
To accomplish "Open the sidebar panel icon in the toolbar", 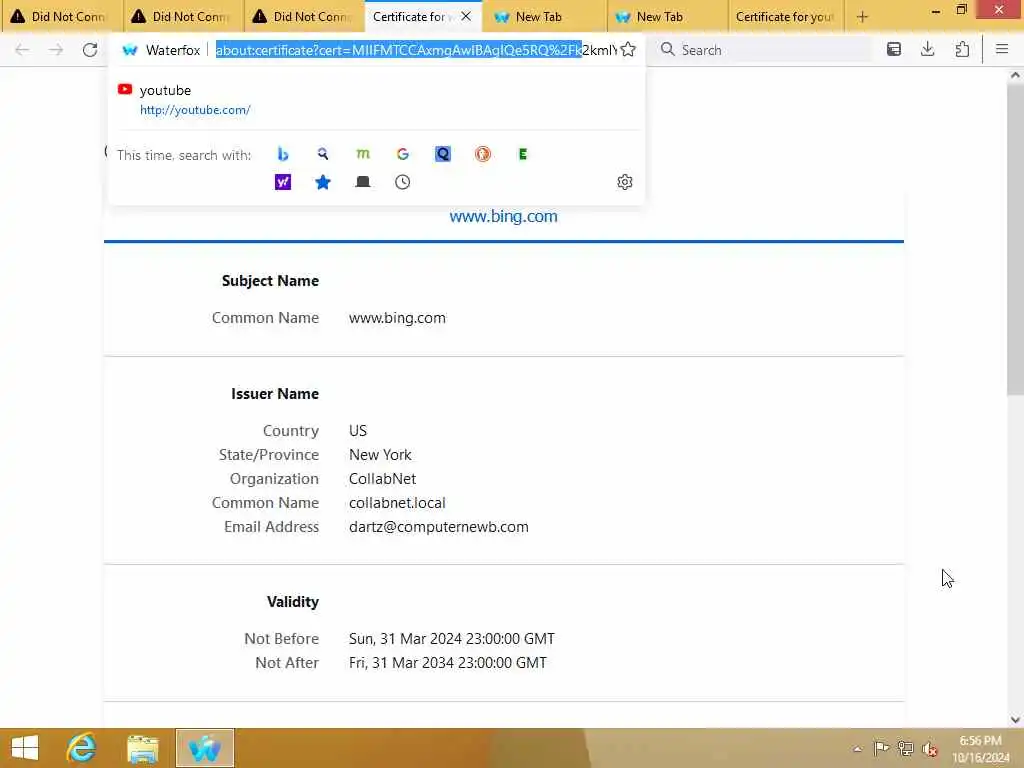I will tap(894, 50).
